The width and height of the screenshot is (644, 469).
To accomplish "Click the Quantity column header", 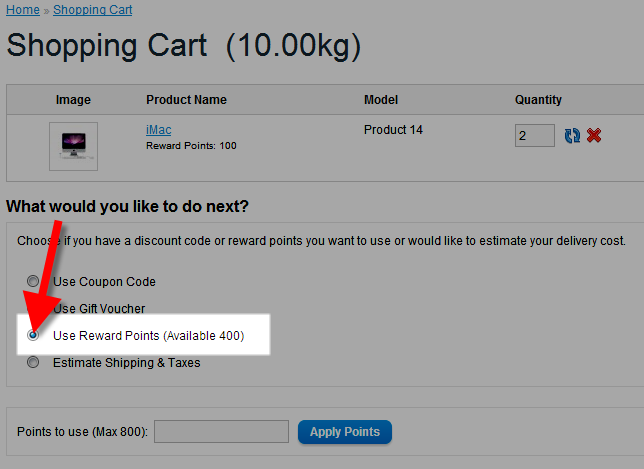I will (538, 100).
